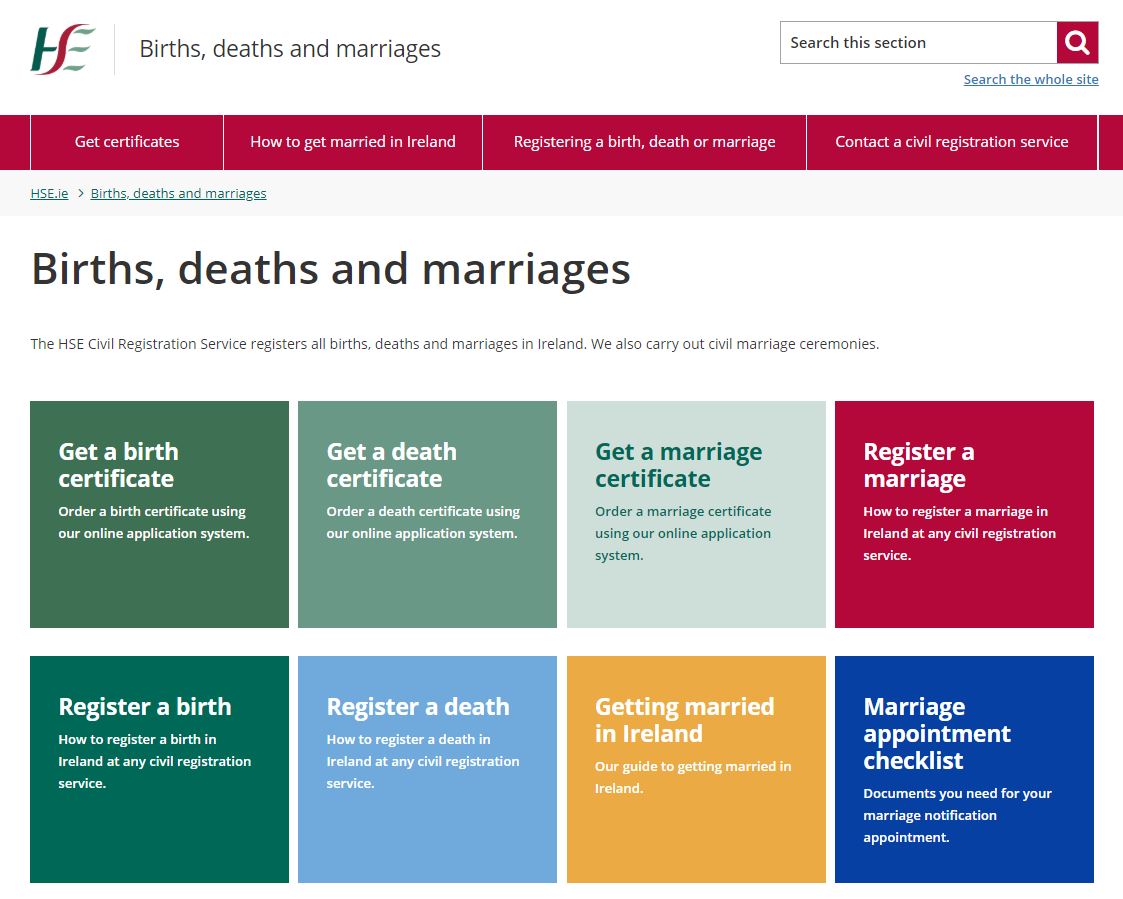Open the Marriage appointment checklist card
Image resolution: width=1123 pixels, height=899 pixels.
(x=964, y=769)
